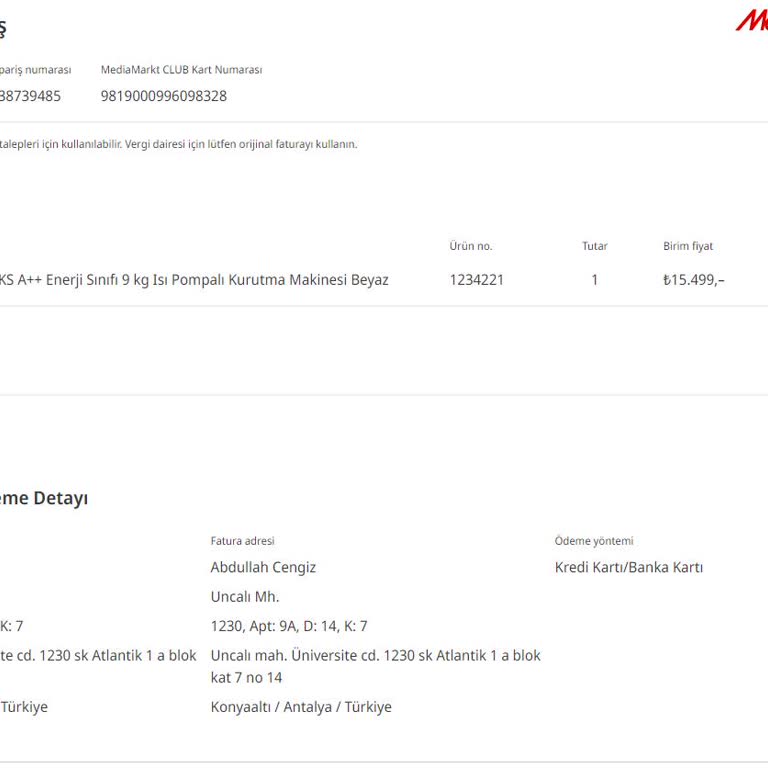The height and width of the screenshot is (768, 768).
Task: Click the Fatura adresi label
Action: click(242, 541)
